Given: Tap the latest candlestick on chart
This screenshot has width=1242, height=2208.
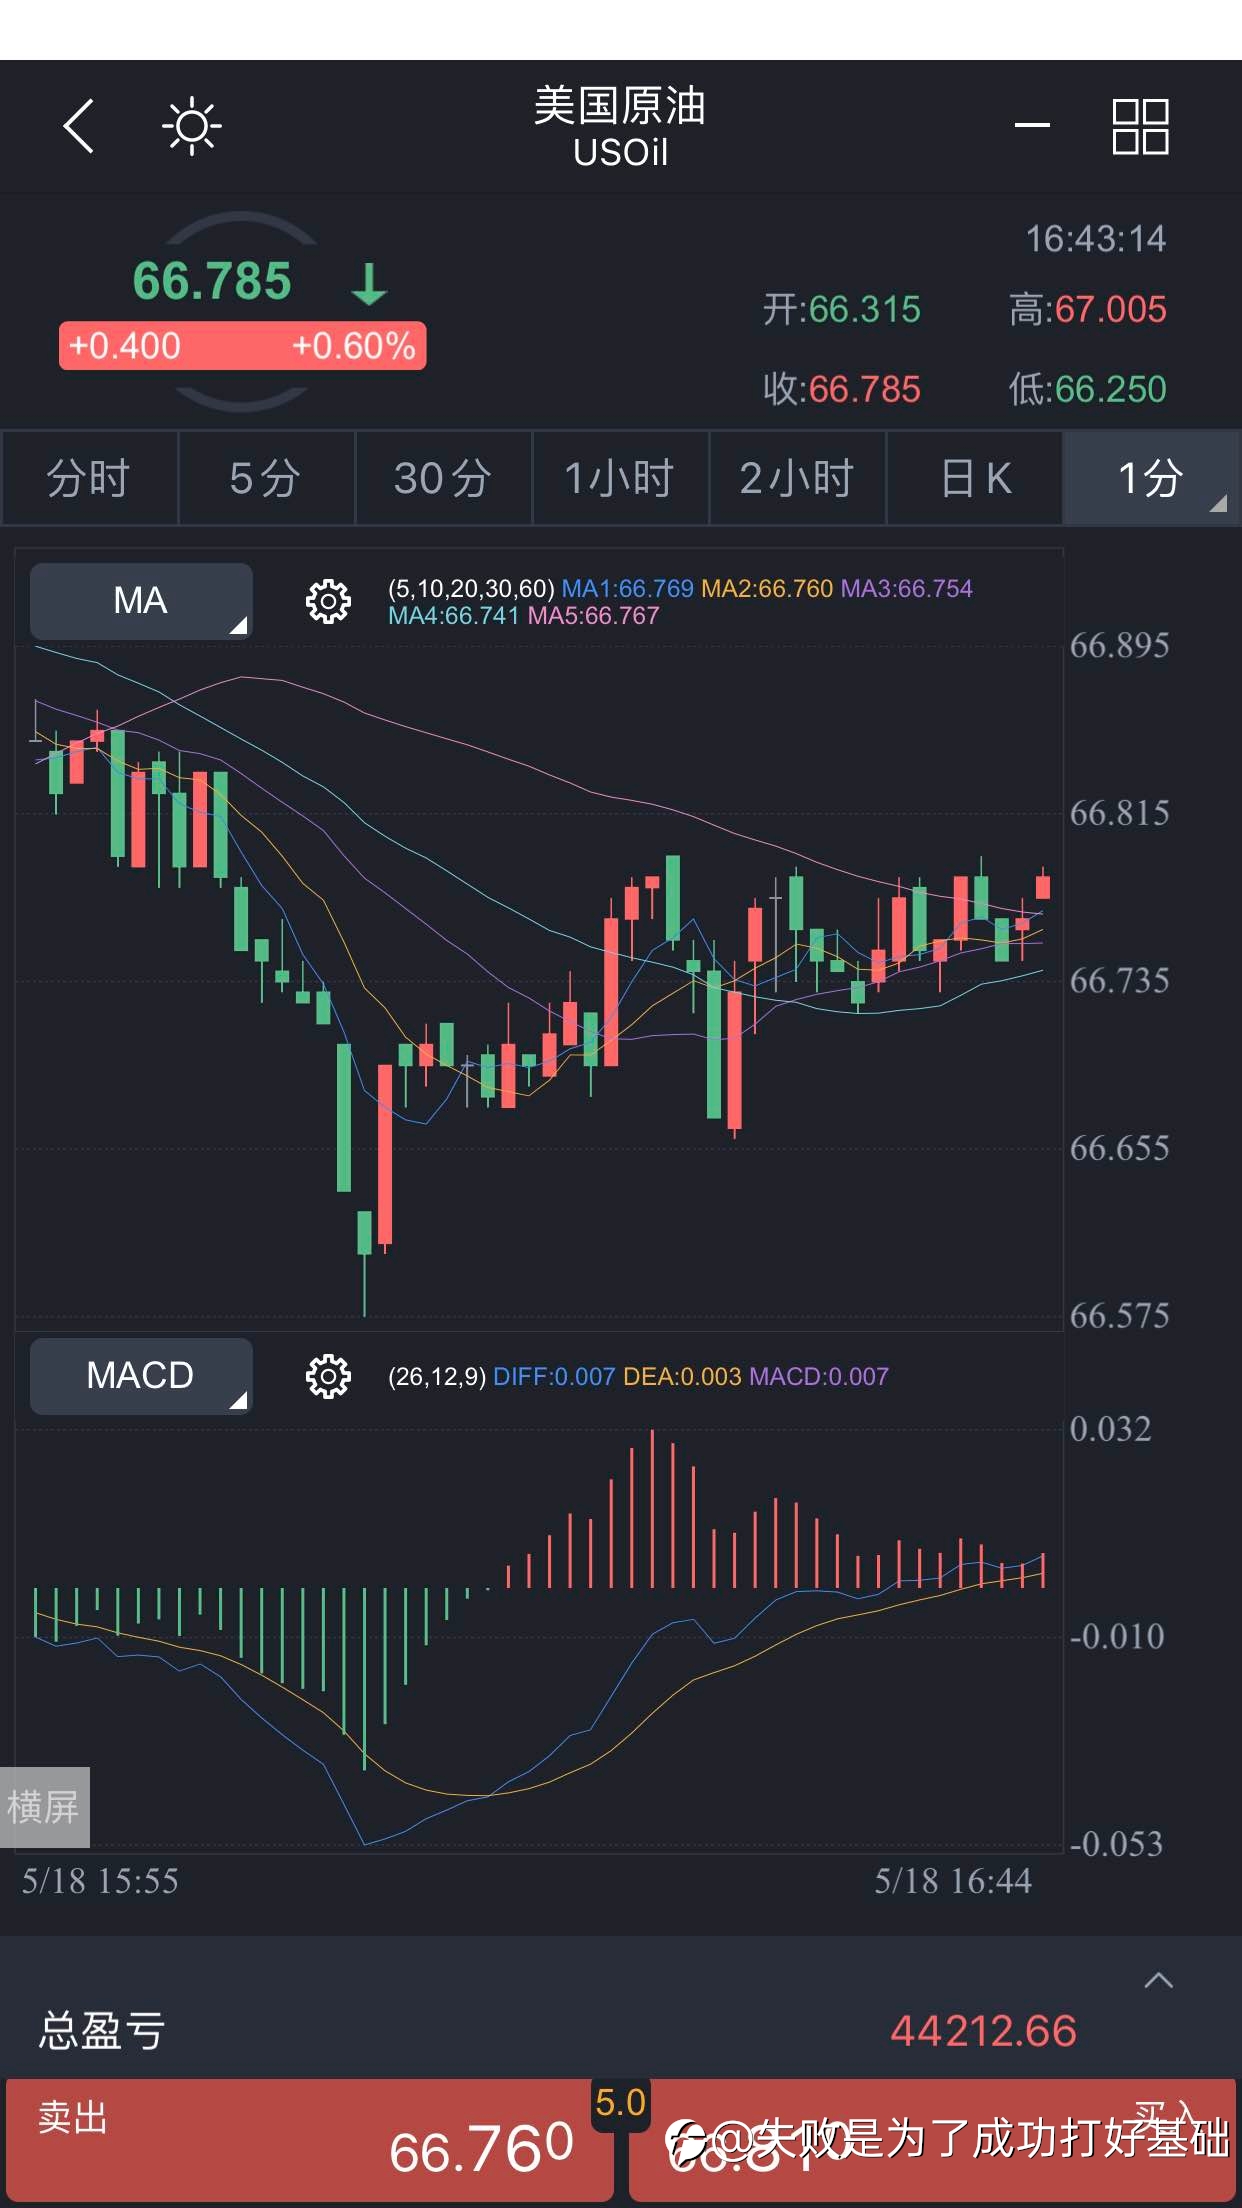Looking at the screenshot, I should [x=1043, y=886].
